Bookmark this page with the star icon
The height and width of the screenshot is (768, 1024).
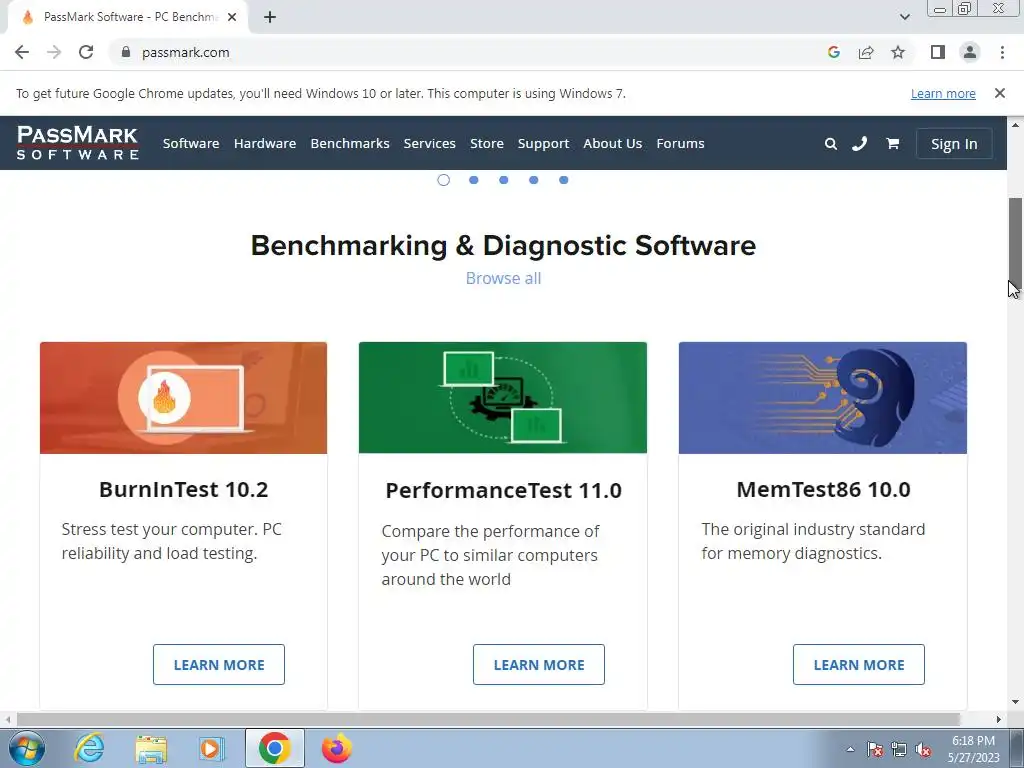point(898,52)
